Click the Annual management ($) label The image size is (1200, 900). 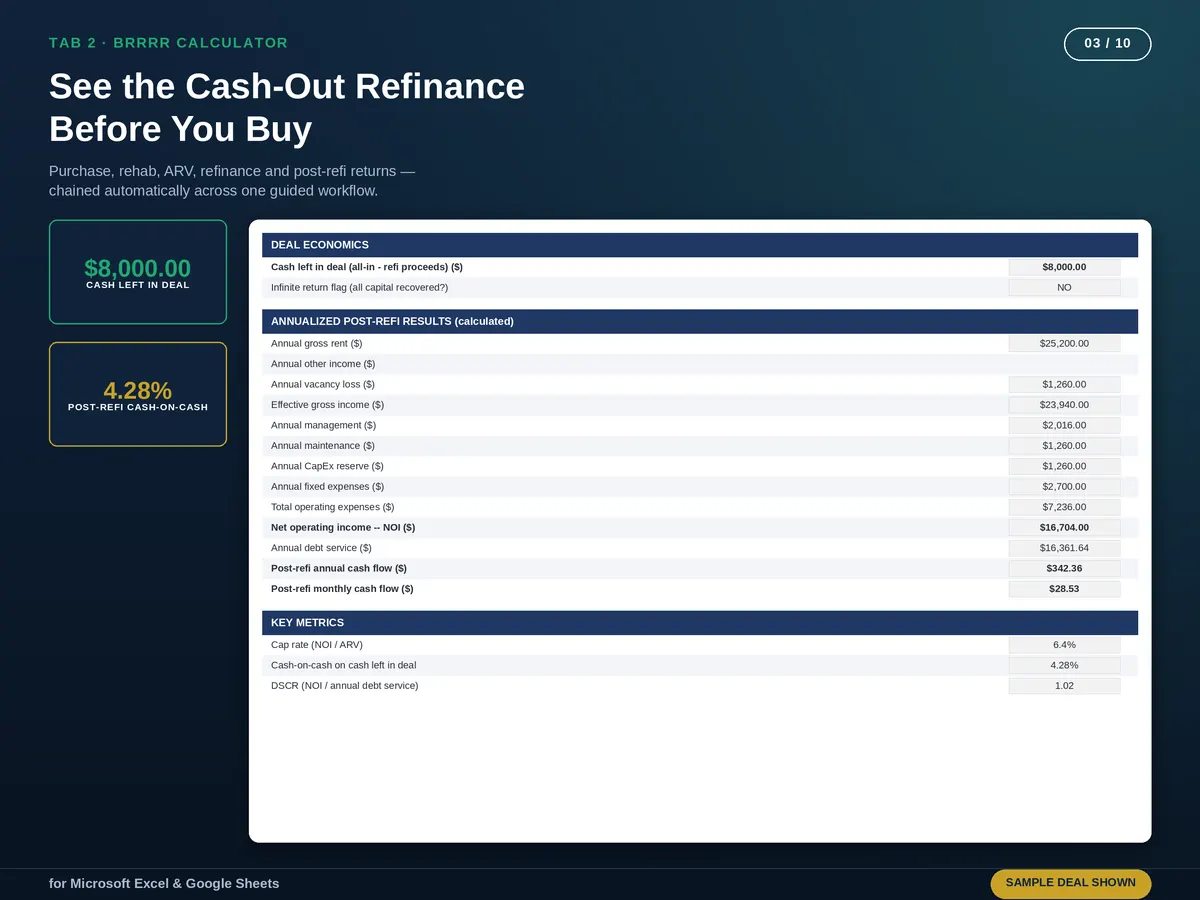click(x=323, y=426)
